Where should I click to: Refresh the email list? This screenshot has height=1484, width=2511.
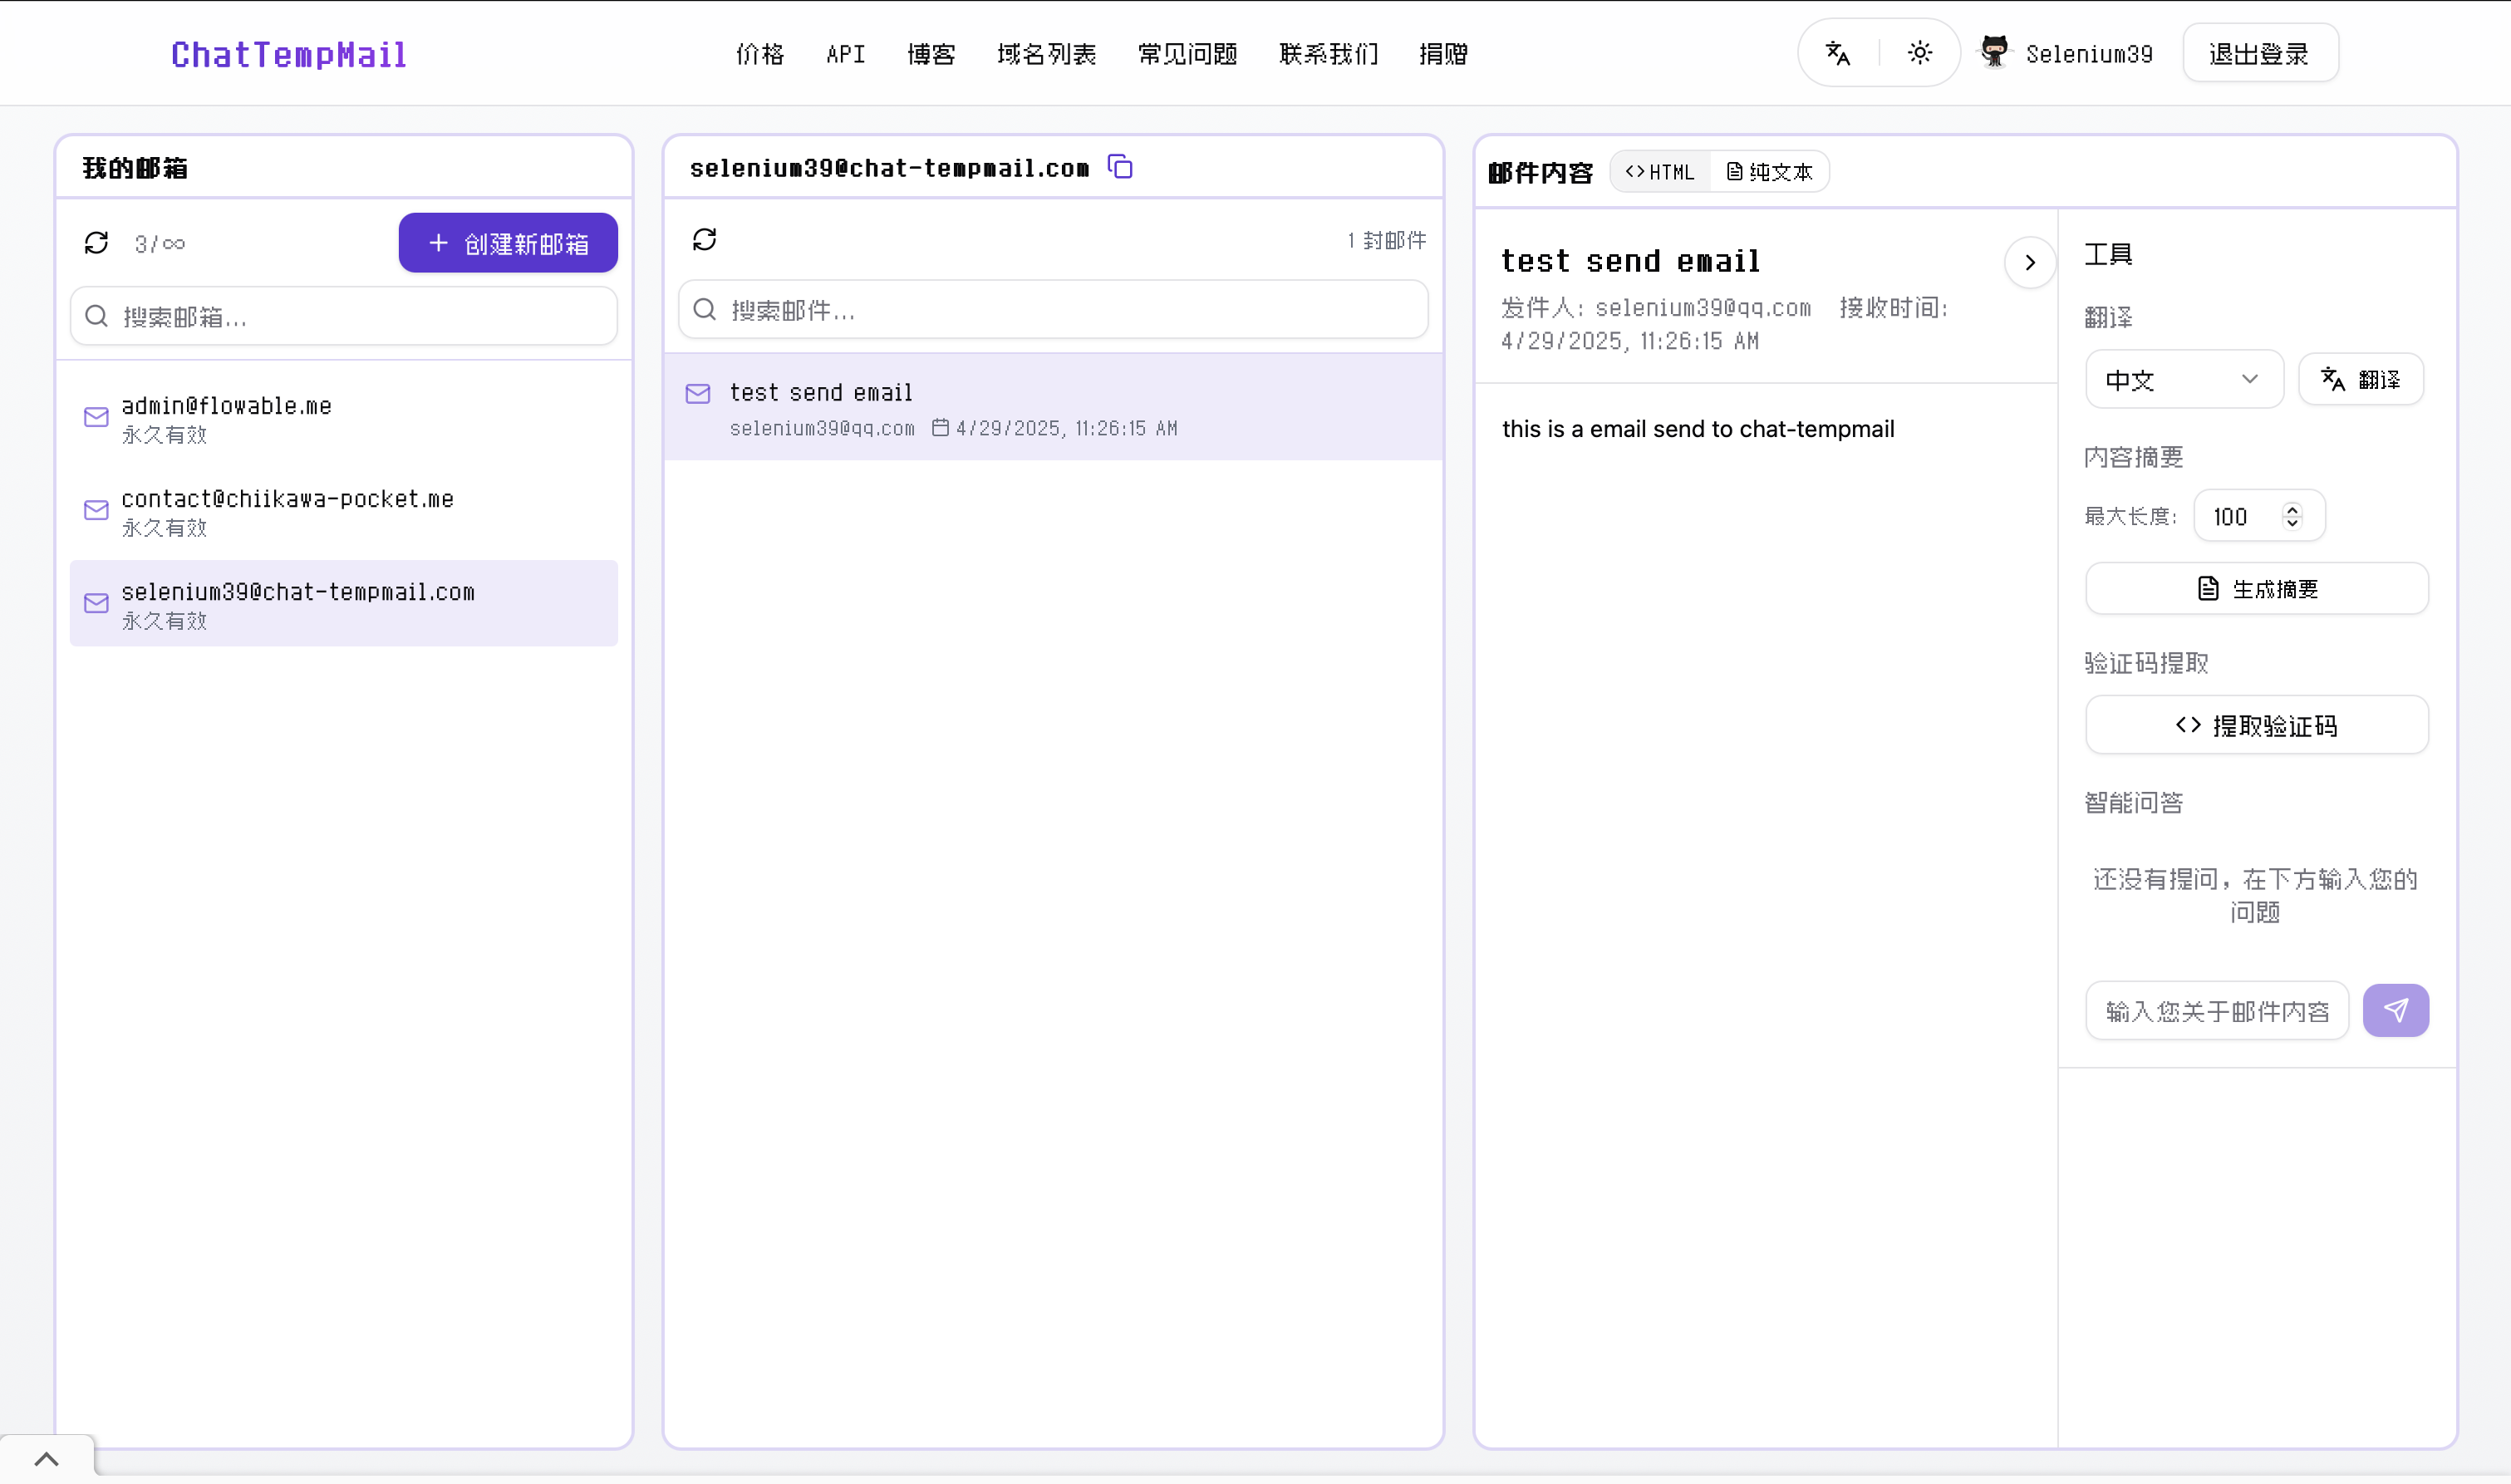click(x=705, y=239)
